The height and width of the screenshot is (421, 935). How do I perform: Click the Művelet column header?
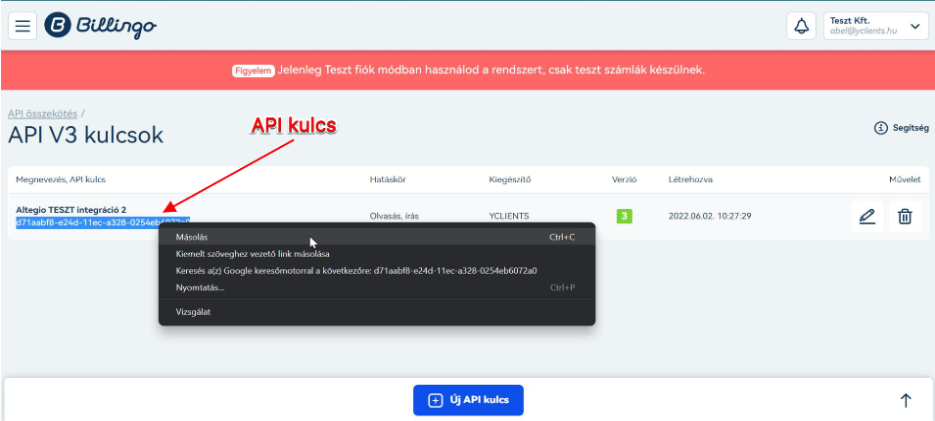(905, 179)
